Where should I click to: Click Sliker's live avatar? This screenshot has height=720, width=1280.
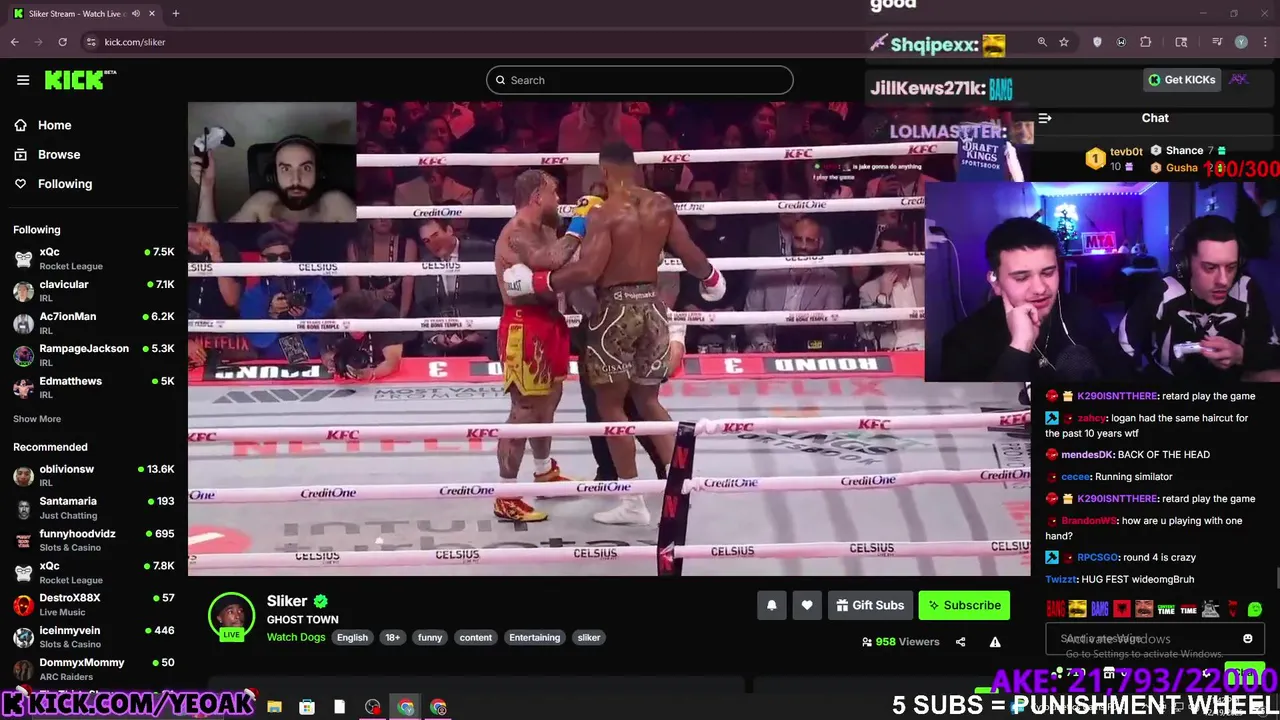[x=231, y=617]
